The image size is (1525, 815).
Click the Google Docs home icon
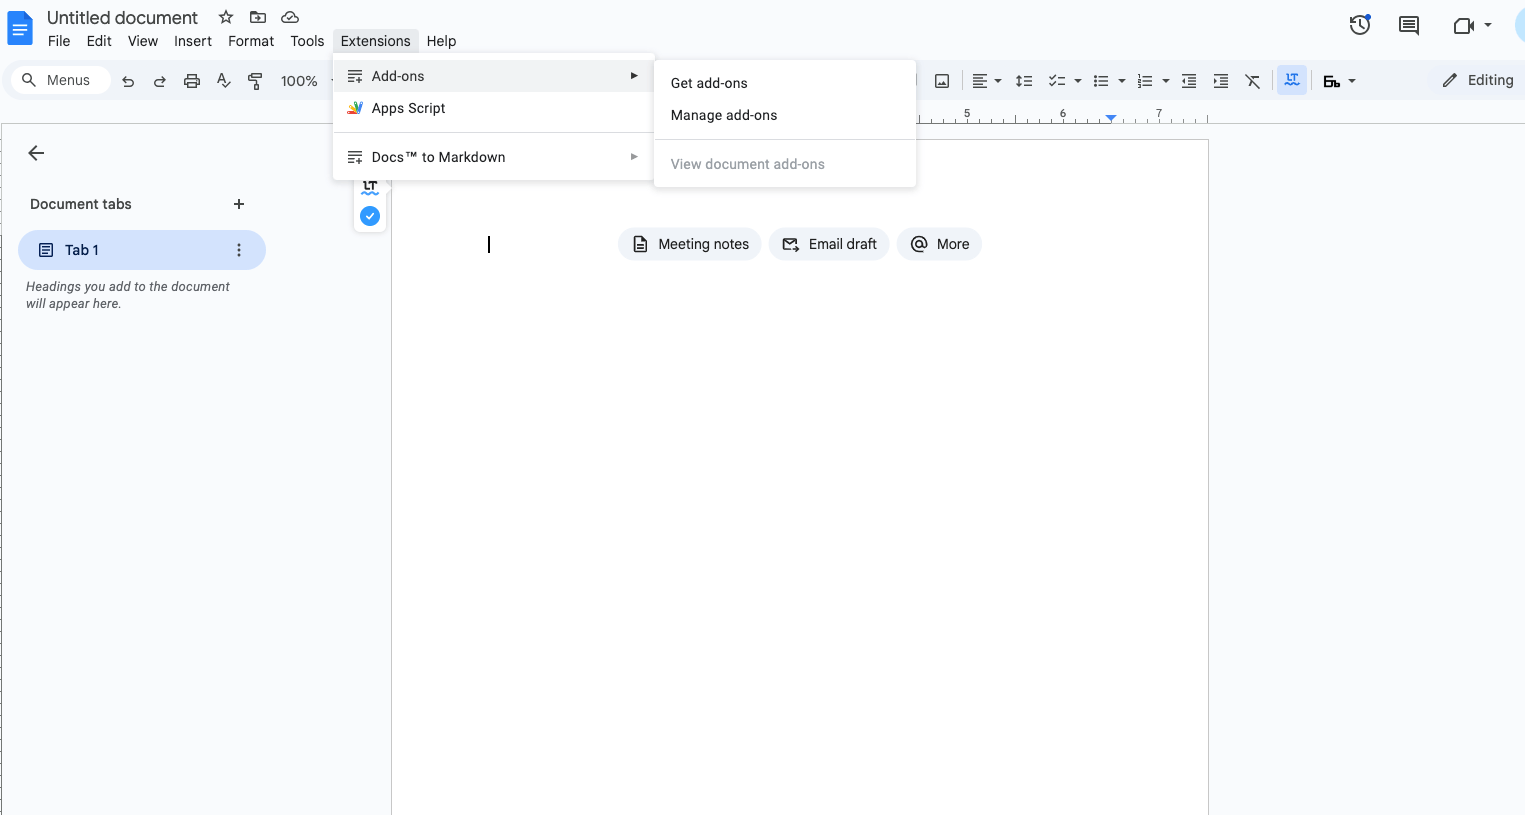click(20, 29)
